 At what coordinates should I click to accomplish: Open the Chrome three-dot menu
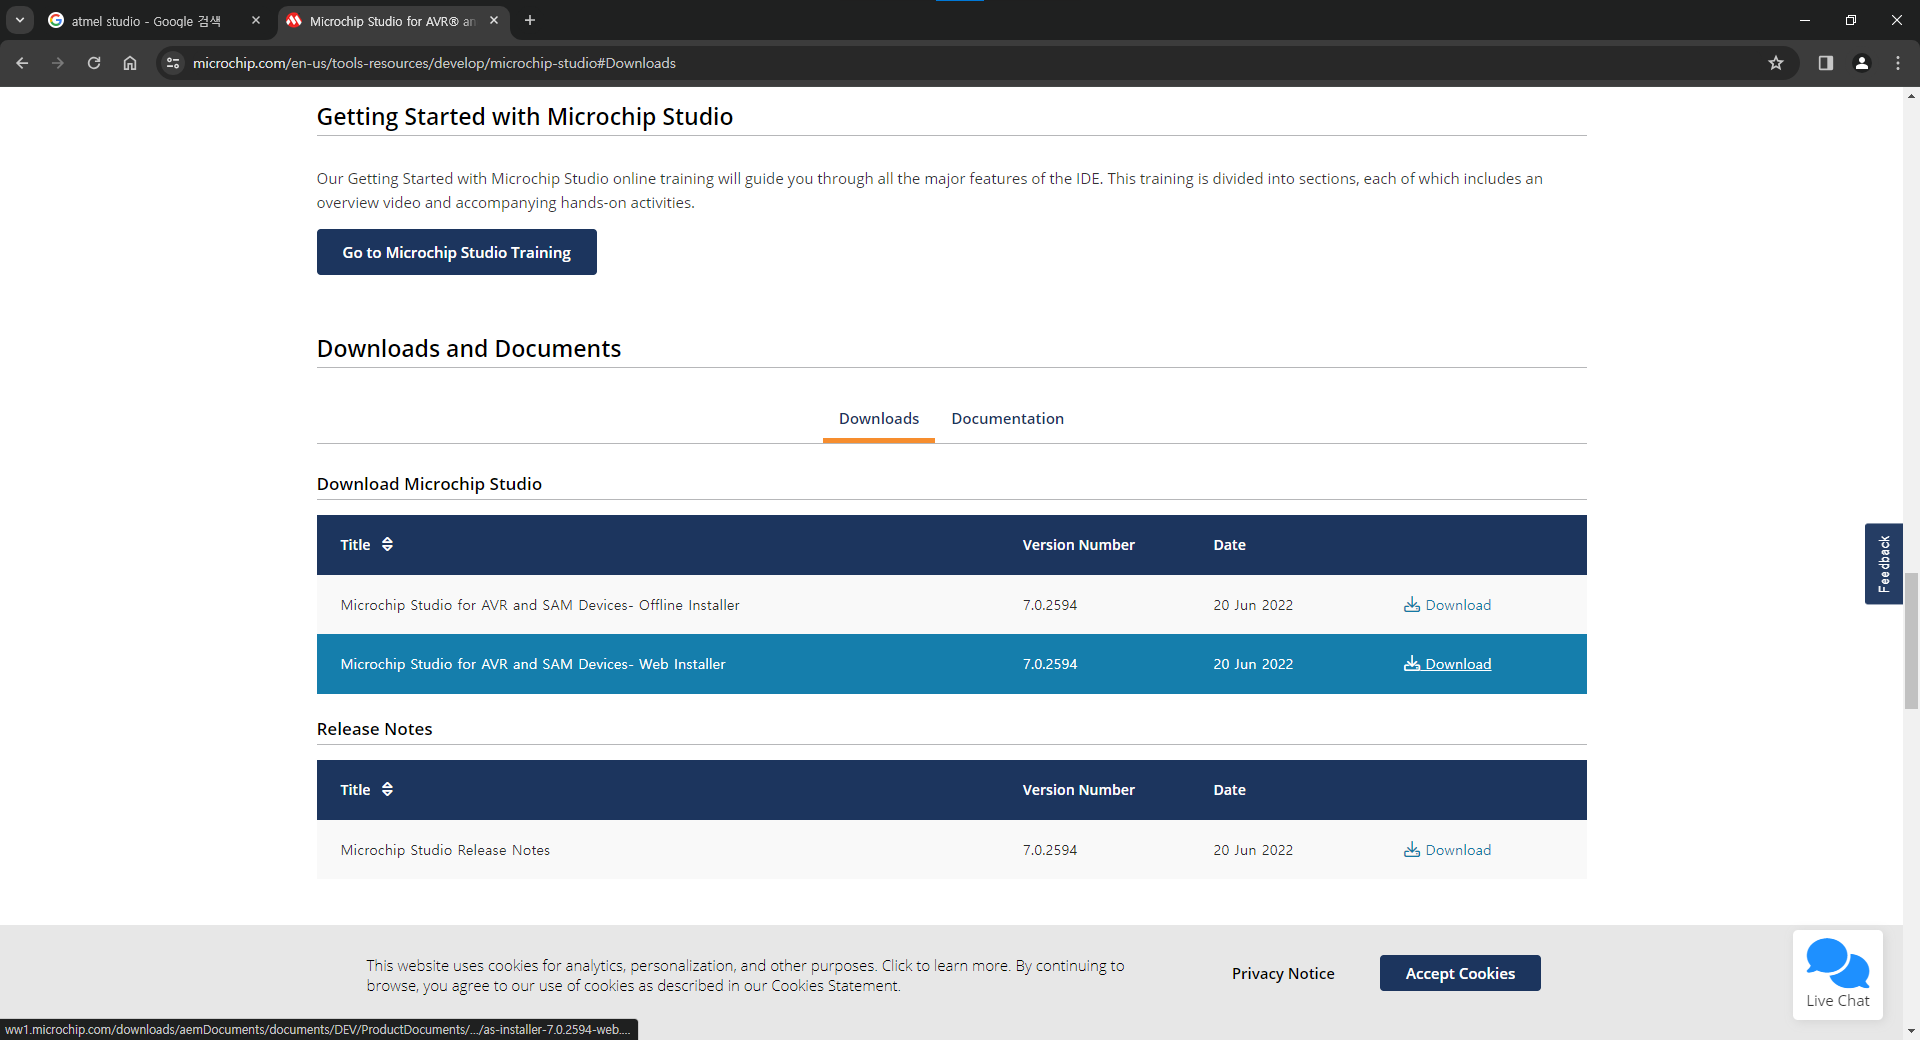click(1898, 63)
